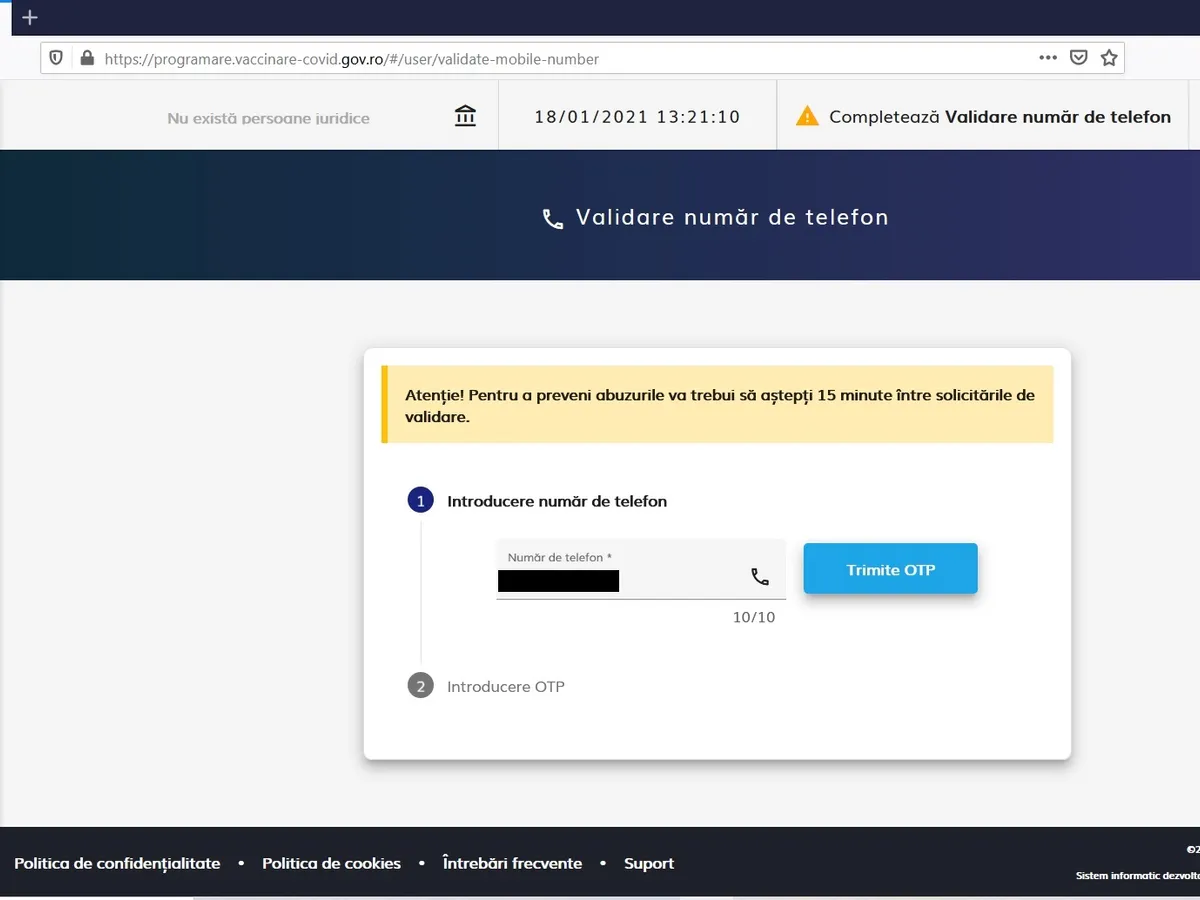
Task: Click the Completează Validare număr de telefon notice
Action: pyautogui.click(x=999, y=117)
